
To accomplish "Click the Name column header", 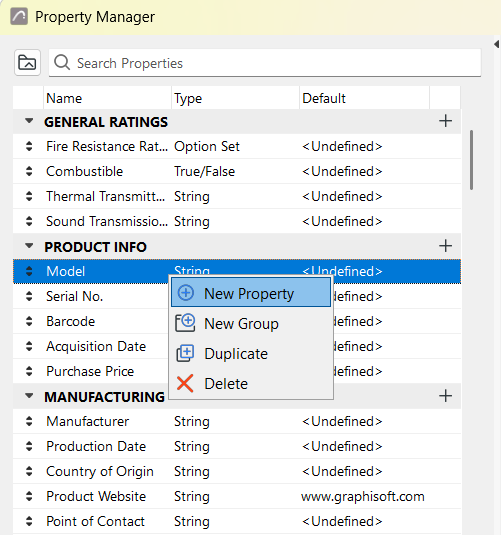I will click(107, 98).
